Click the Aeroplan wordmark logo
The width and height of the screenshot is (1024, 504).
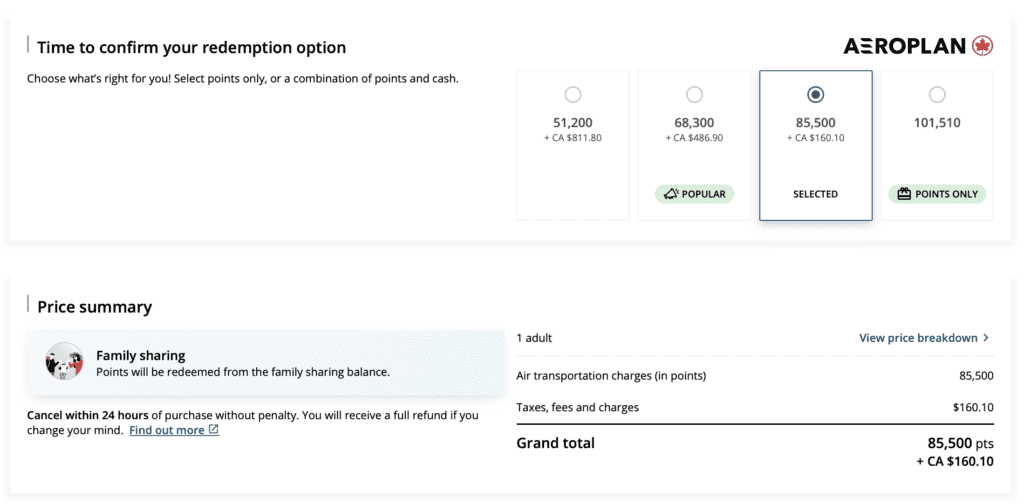(905, 46)
